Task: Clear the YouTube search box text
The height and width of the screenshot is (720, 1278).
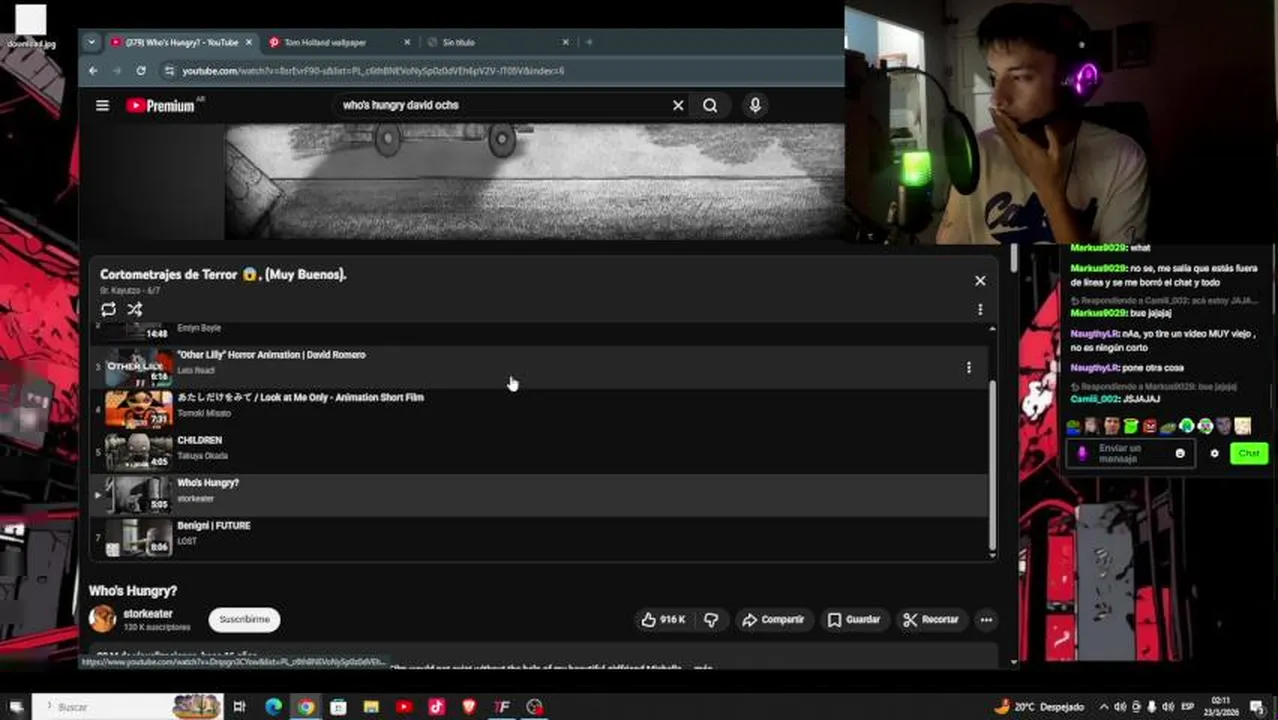Action: coord(678,105)
